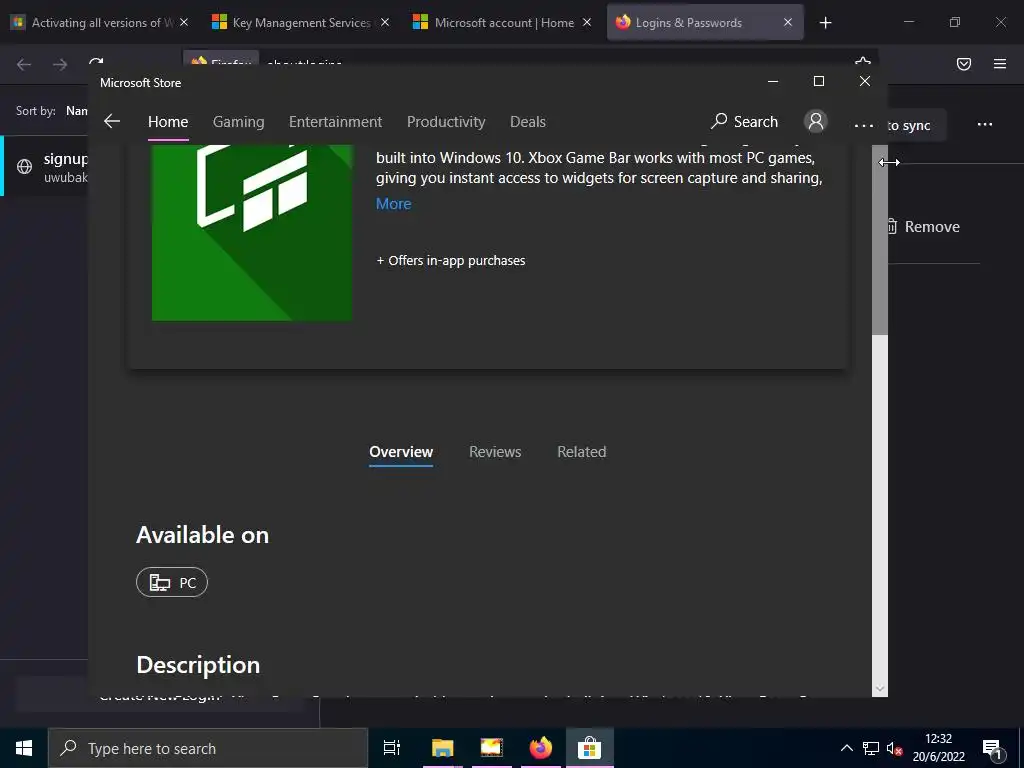This screenshot has width=1024, height=768.
Task: Open the Action Center notifications
Action: tap(993, 748)
